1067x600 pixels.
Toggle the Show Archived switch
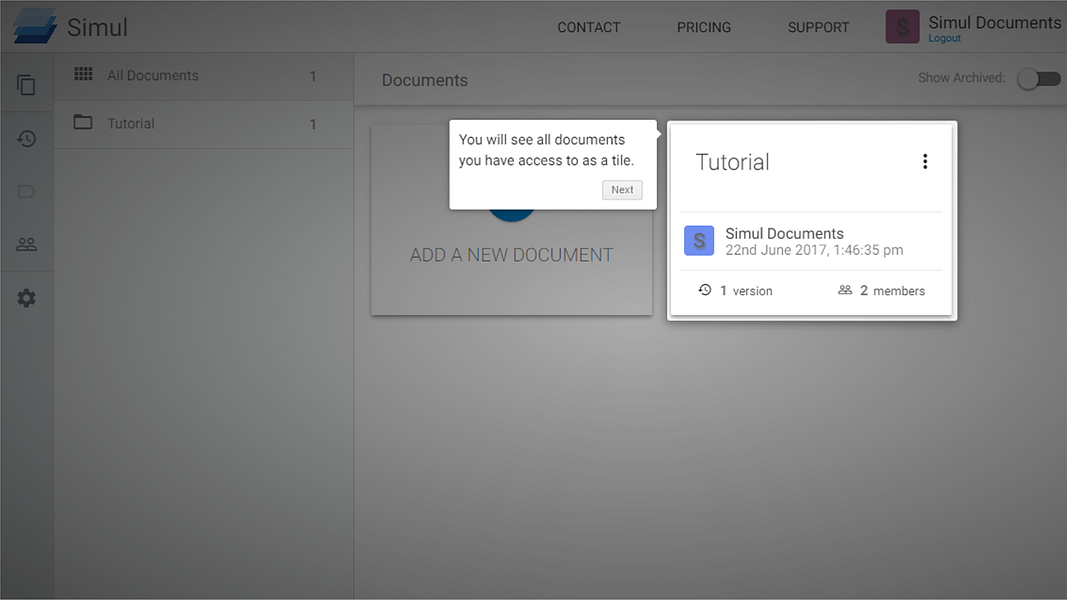[x=1039, y=79]
